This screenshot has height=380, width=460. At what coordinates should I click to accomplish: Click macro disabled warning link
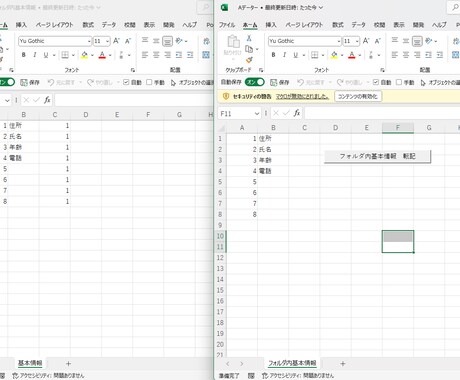302,96
